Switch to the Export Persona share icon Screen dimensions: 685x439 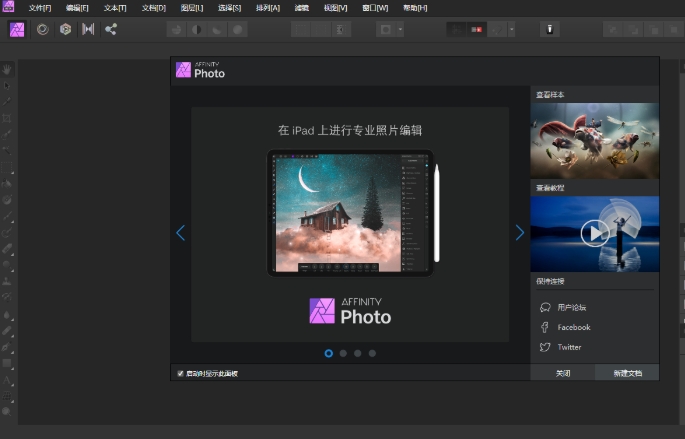point(111,30)
